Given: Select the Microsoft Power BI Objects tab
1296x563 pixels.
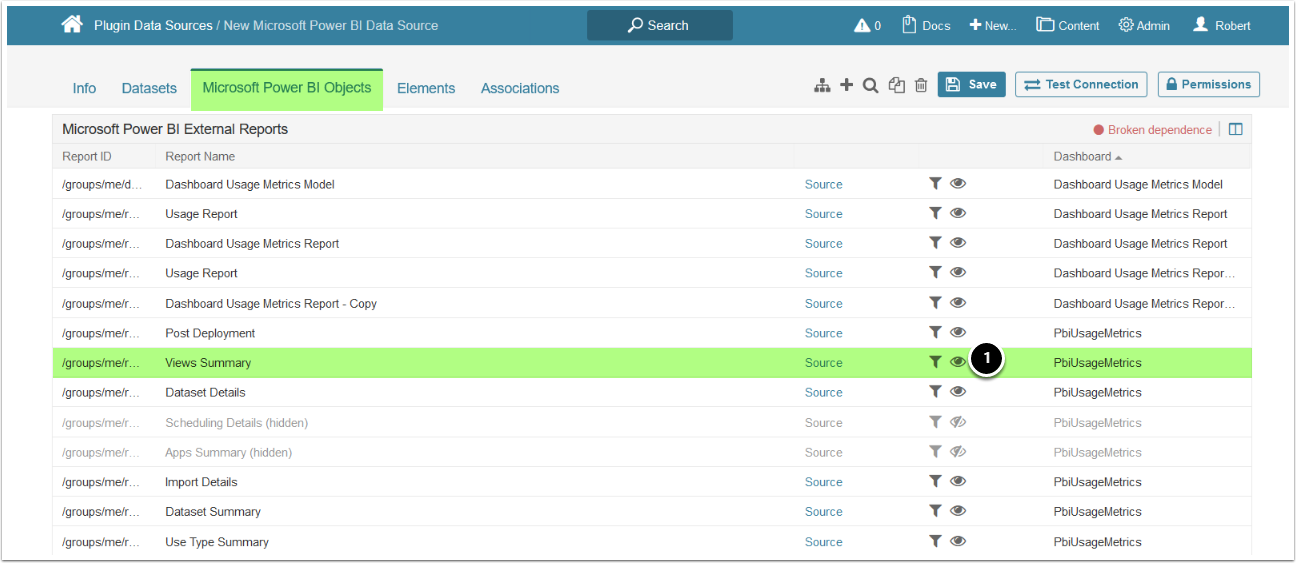Looking at the screenshot, I should tap(287, 89).
